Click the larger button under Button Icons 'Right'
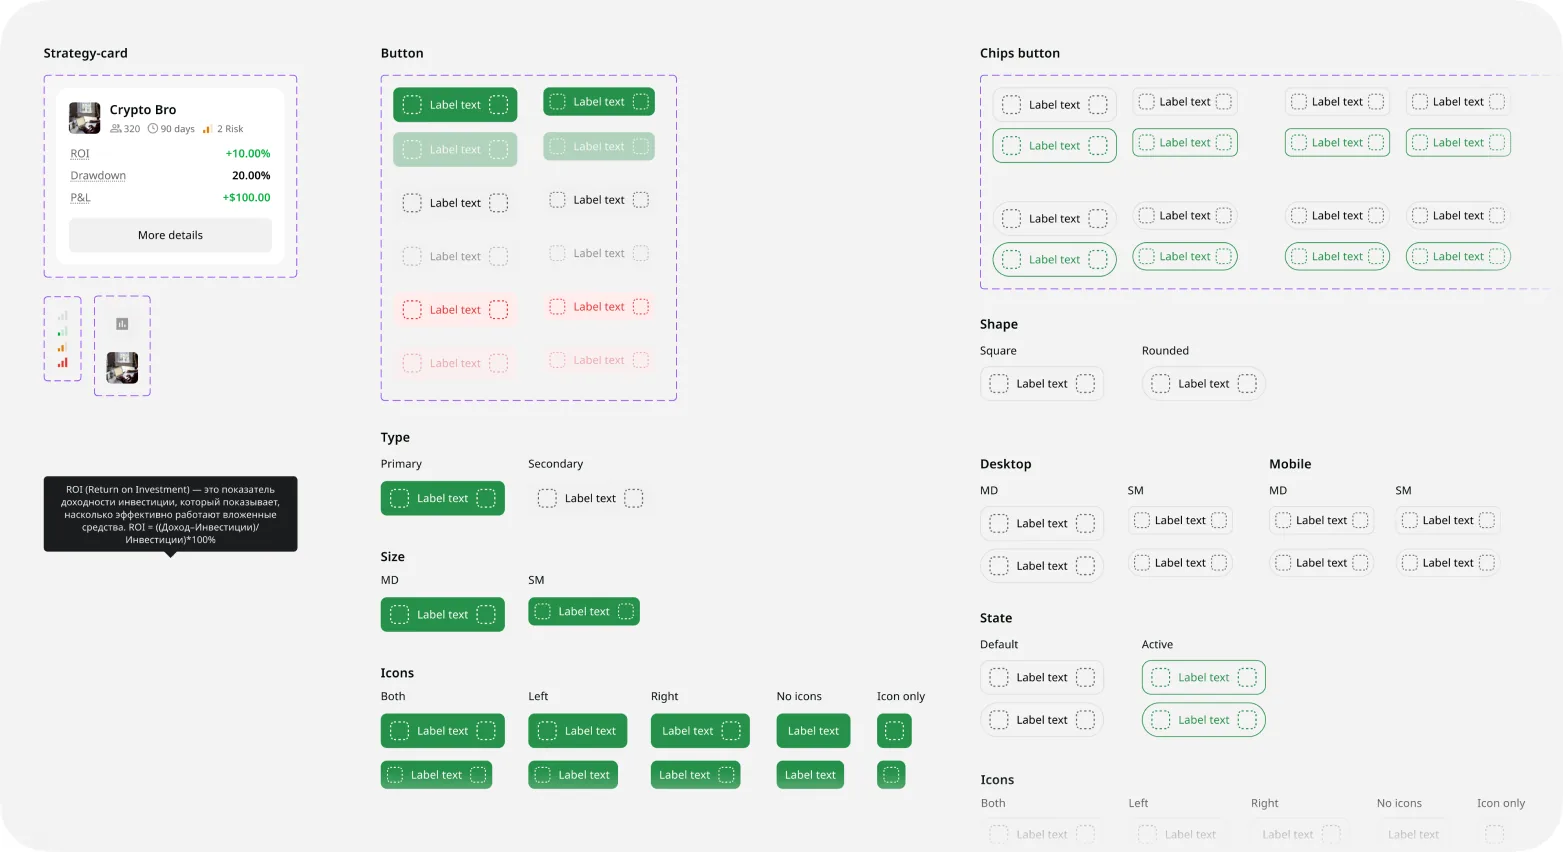 (700, 731)
